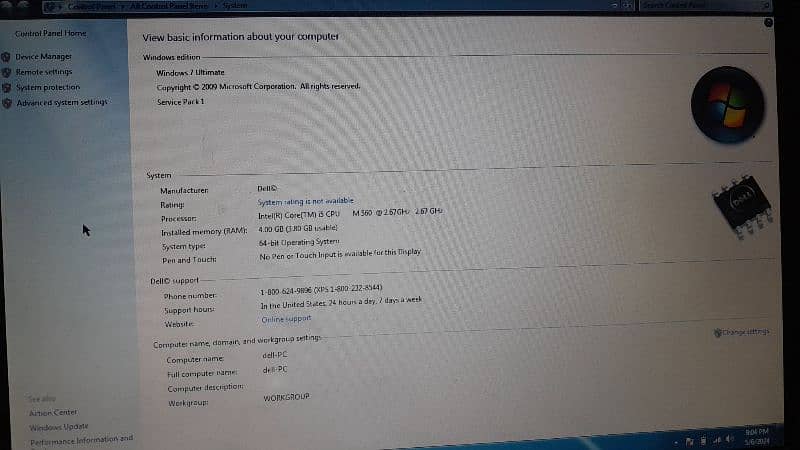The width and height of the screenshot is (800, 450).
Task: Click the Control Panel icon in the address bar
Action: [x=51, y=6]
